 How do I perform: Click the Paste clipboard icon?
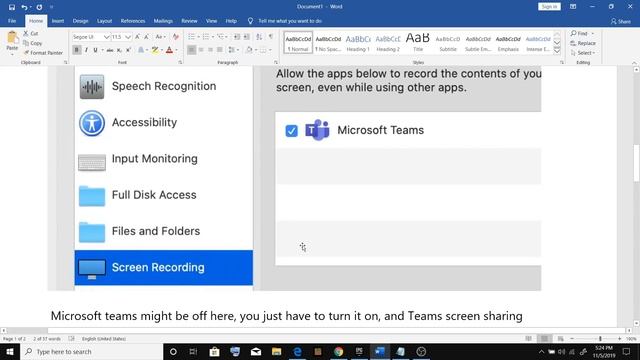tap(12, 38)
